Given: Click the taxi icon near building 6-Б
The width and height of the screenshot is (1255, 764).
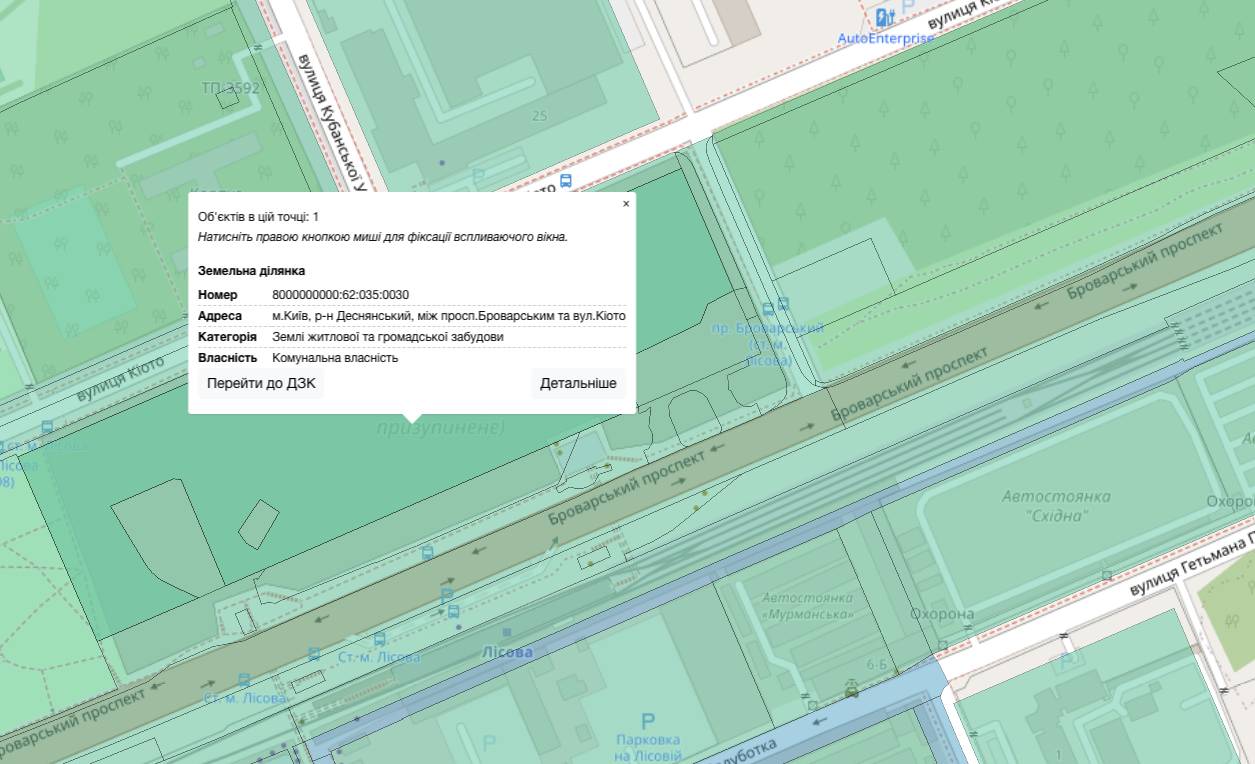Looking at the screenshot, I should (x=851, y=690).
